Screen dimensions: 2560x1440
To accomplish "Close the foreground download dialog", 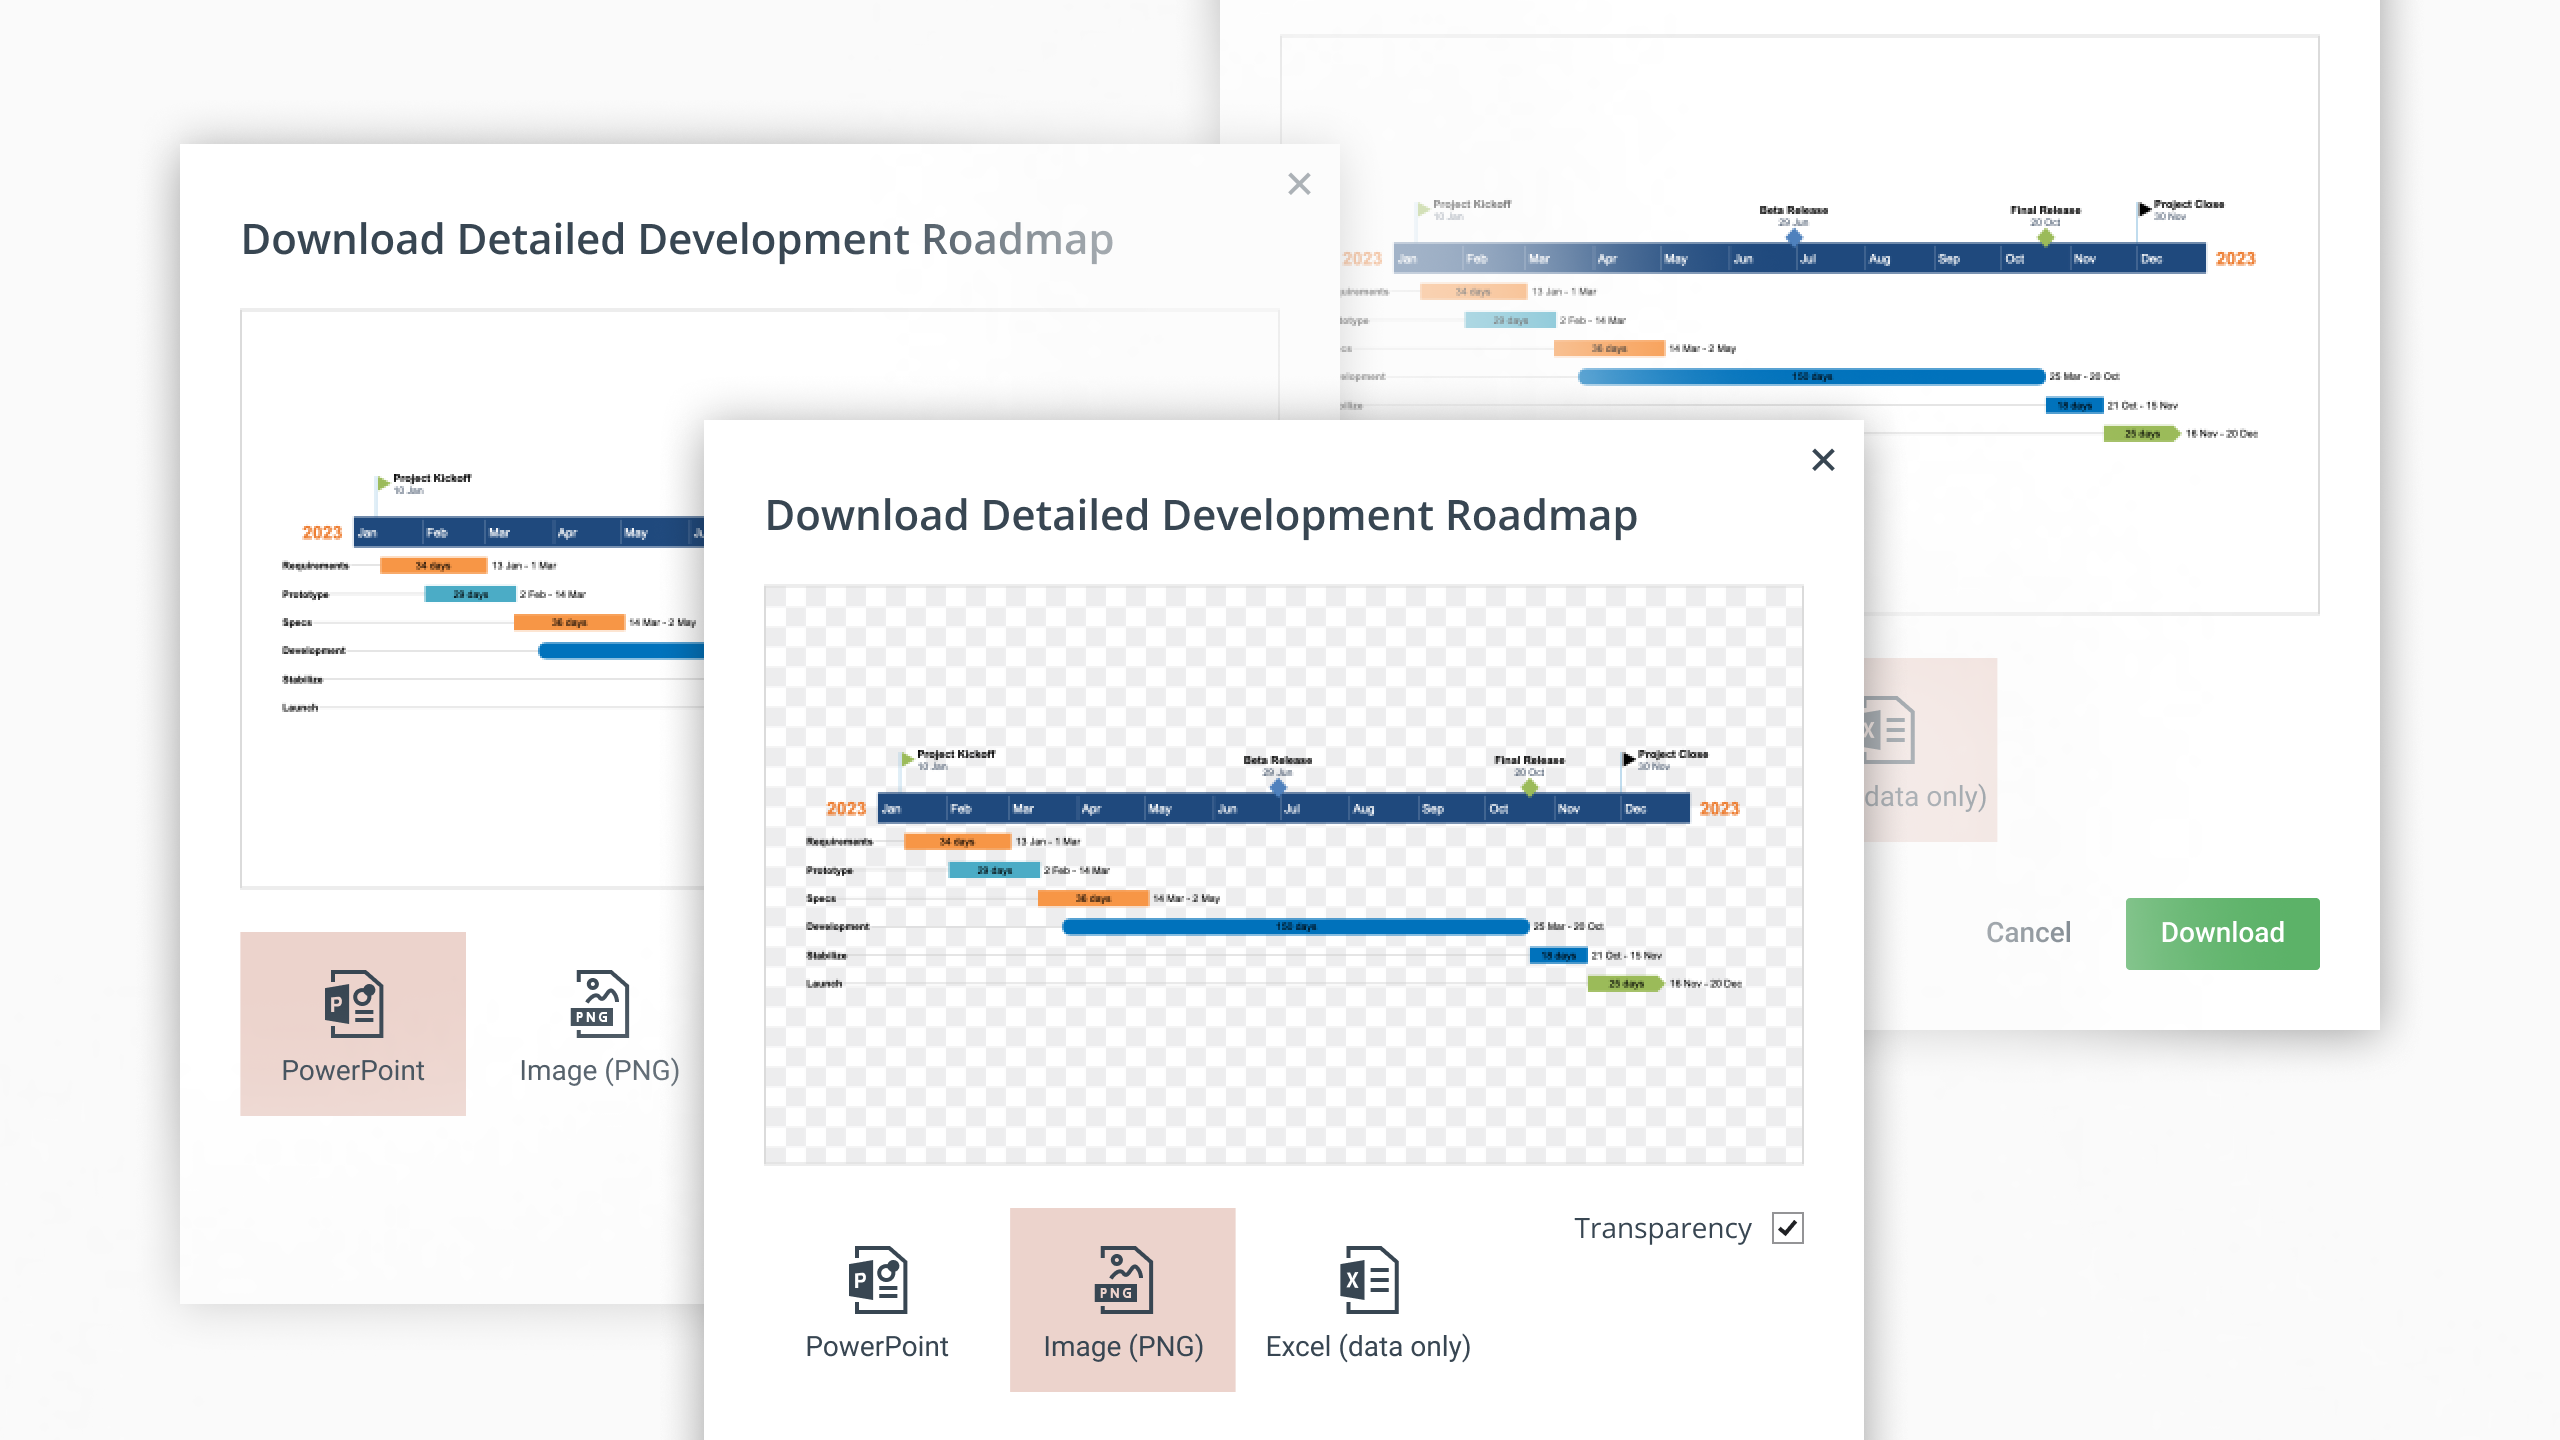I will click(1823, 461).
